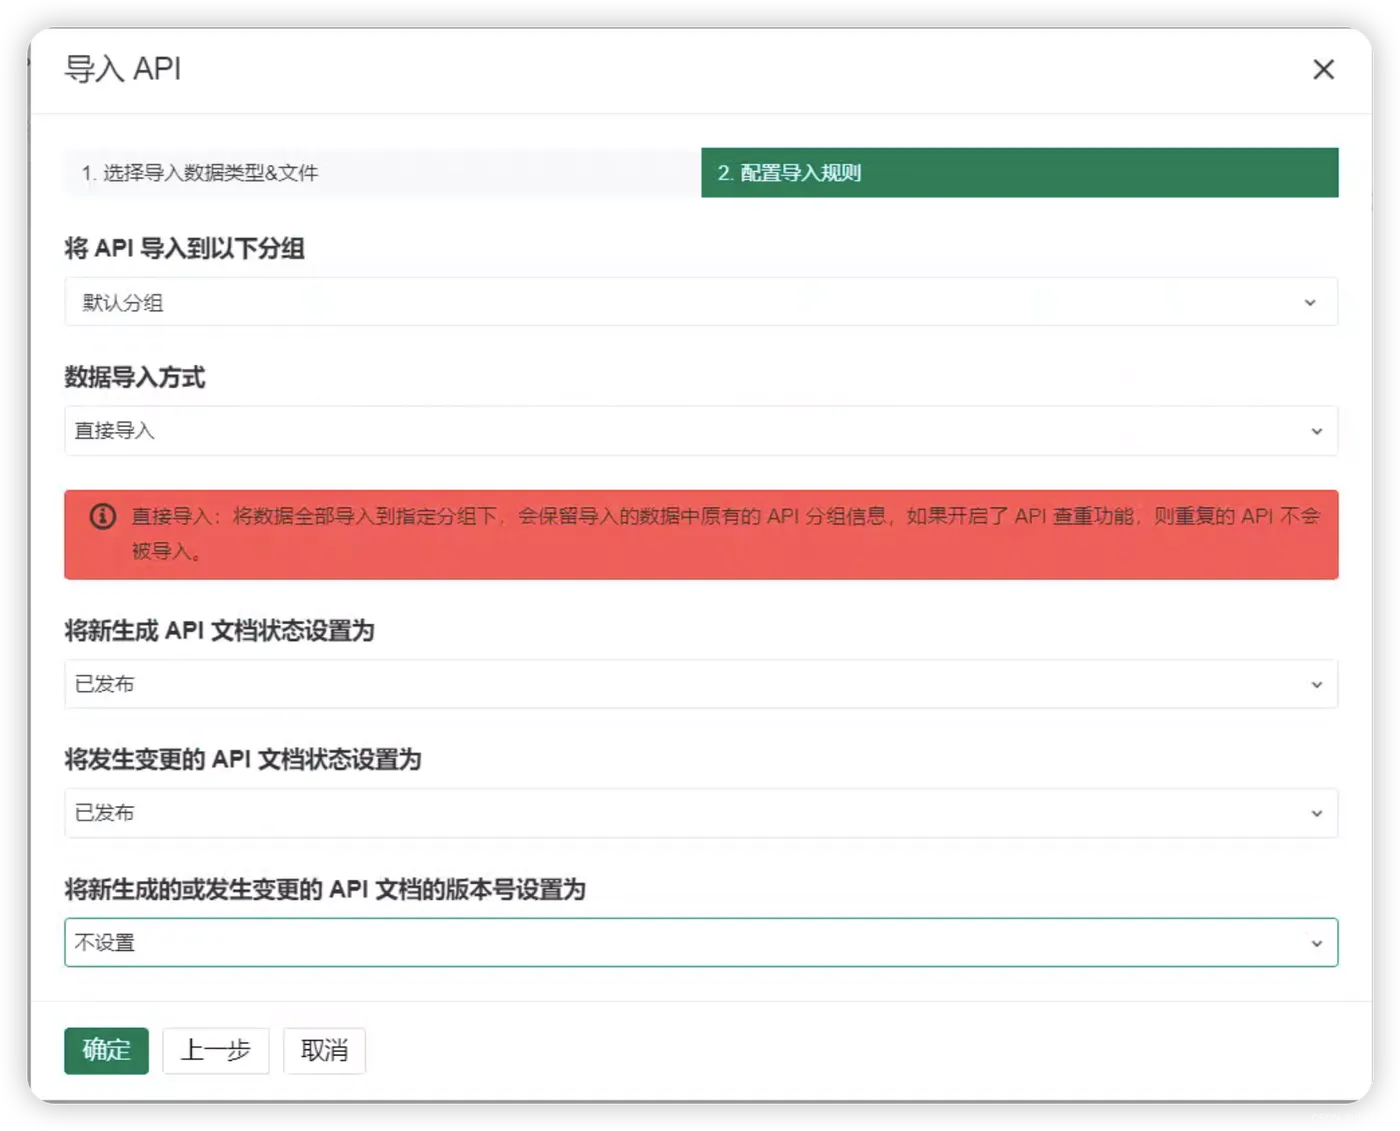Click the red 直接导入 description text
The width and height of the screenshot is (1400, 1131).
click(726, 533)
